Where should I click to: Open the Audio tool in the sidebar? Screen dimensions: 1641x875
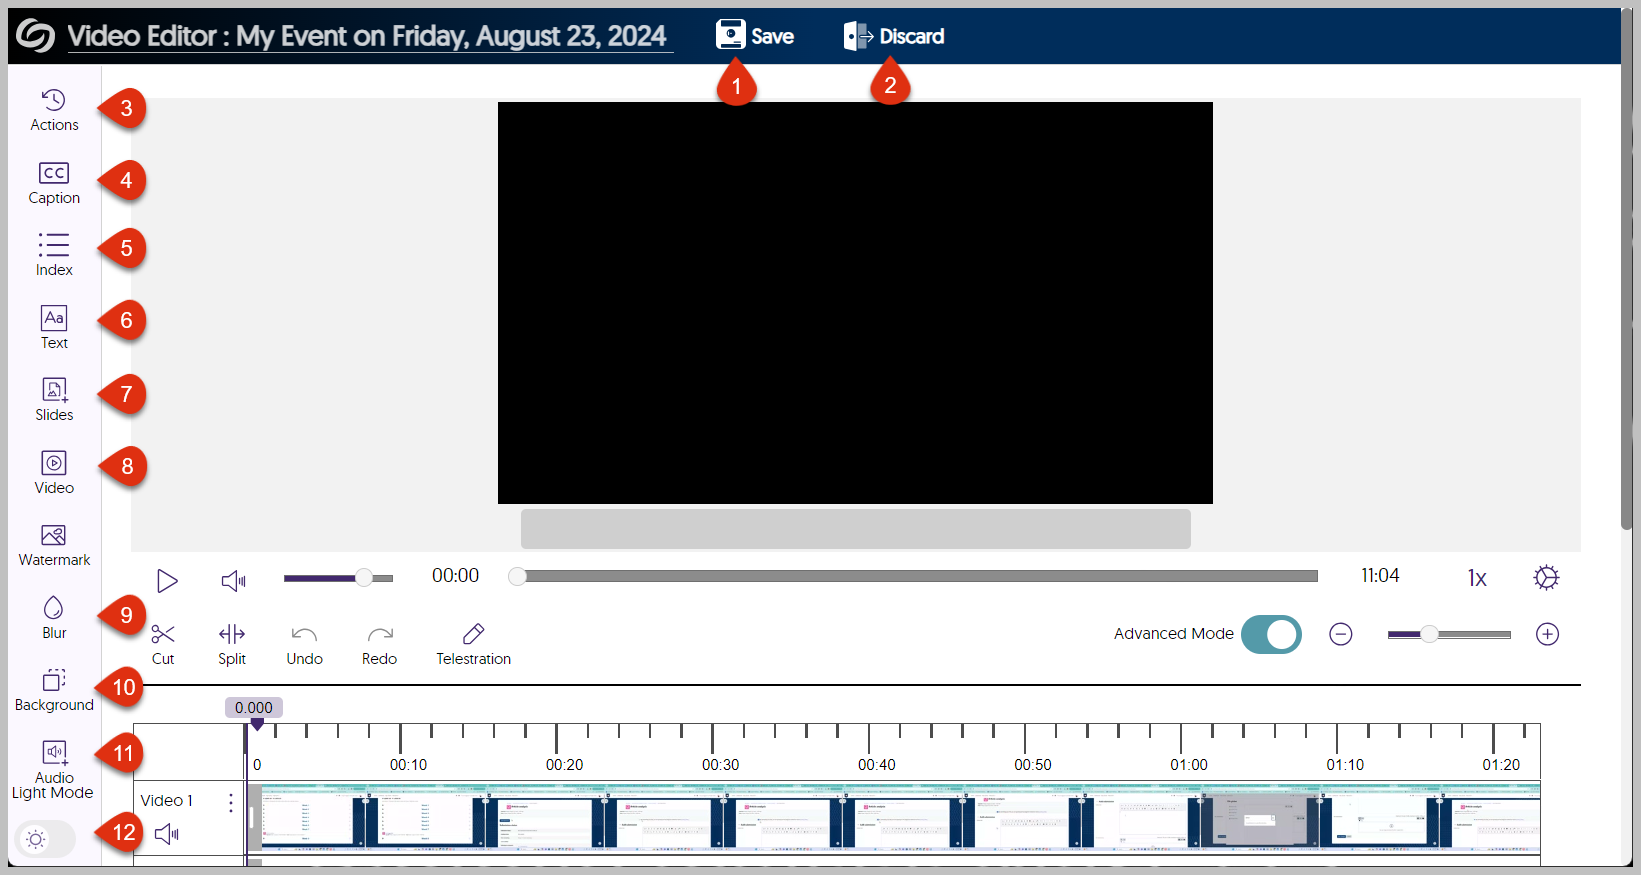pyautogui.click(x=54, y=763)
